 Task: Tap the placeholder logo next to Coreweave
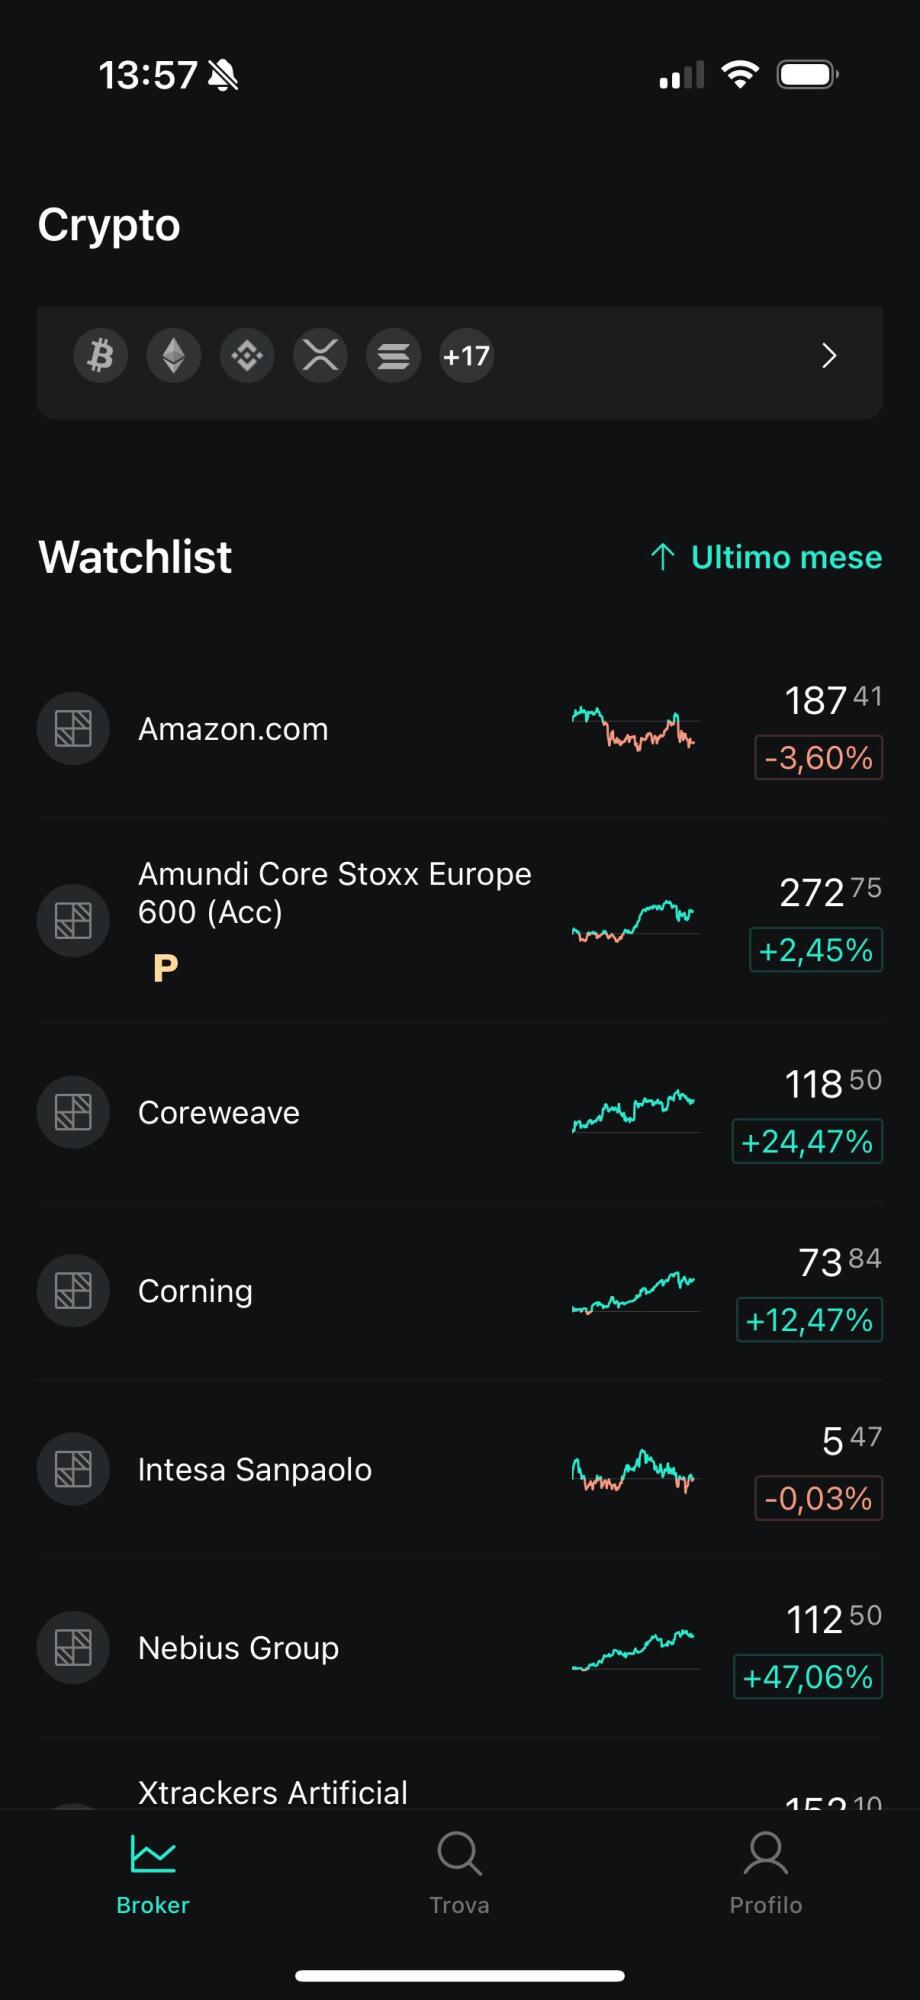pyautogui.click(x=73, y=1112)
